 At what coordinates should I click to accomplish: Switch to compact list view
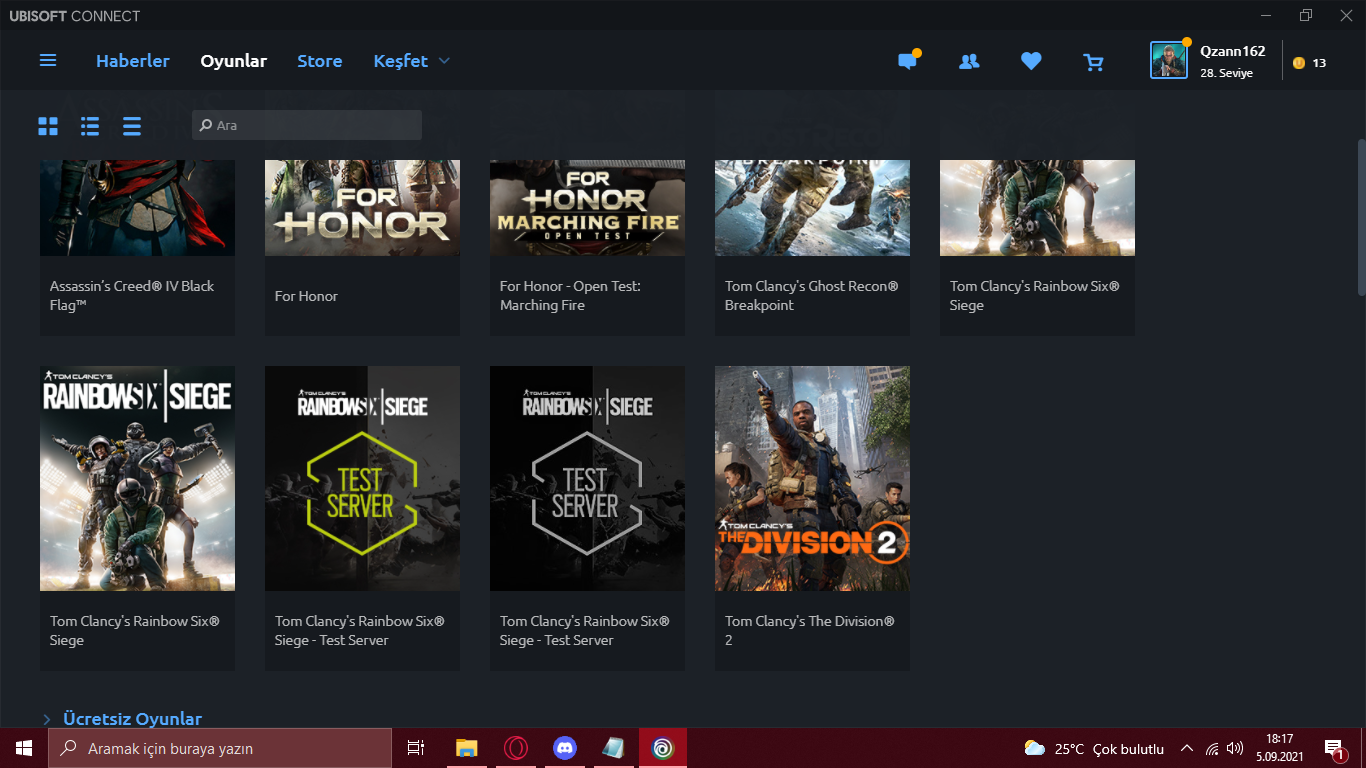click(x=132, y=126)
